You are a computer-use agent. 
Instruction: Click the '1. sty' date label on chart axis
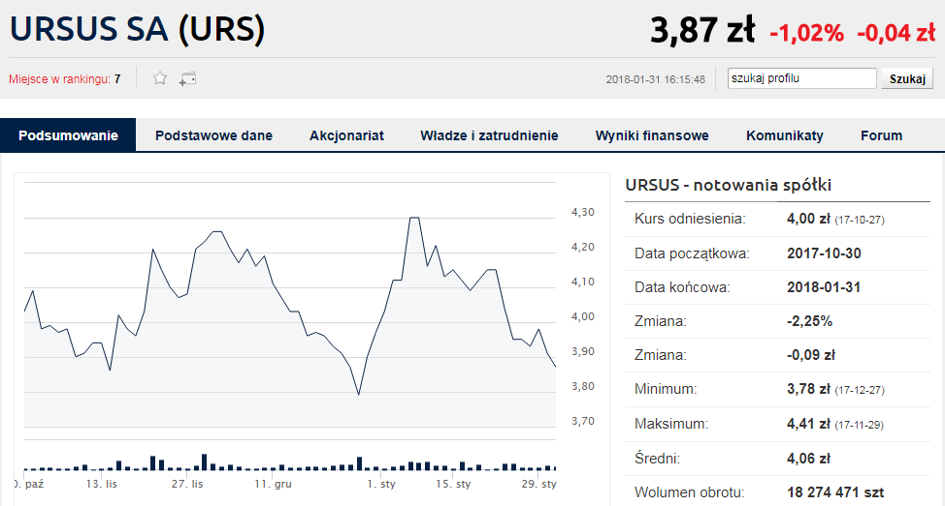click(381, 484)
